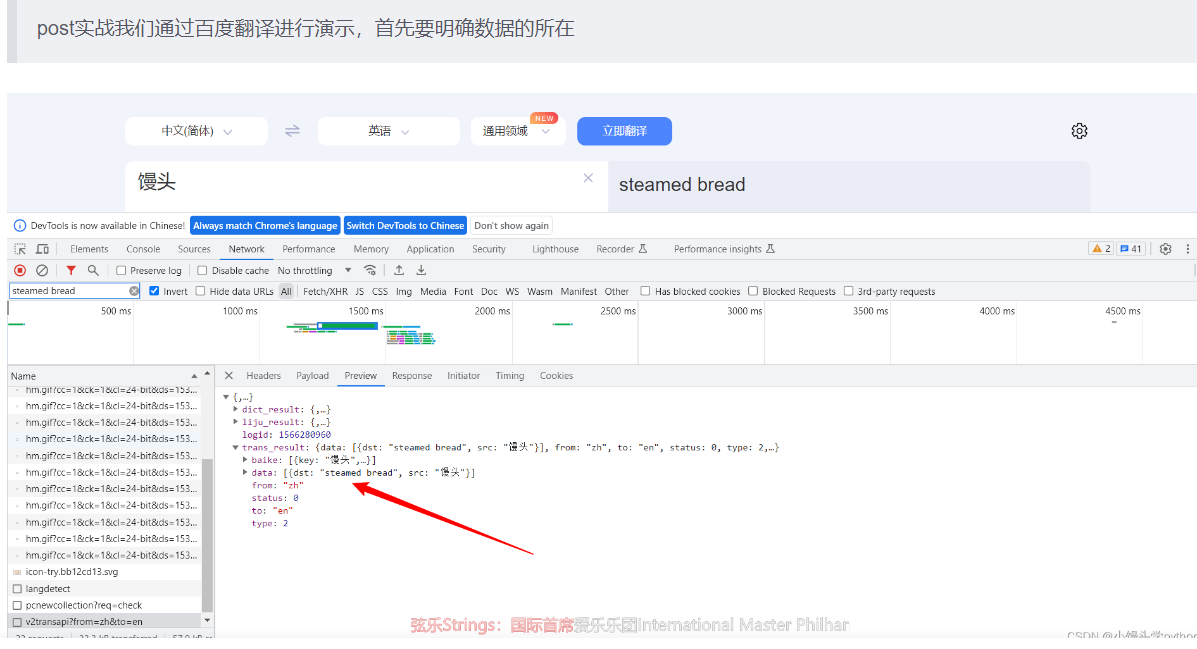
Task: Clear the 馒头 translation input
Action: point(588,178)
